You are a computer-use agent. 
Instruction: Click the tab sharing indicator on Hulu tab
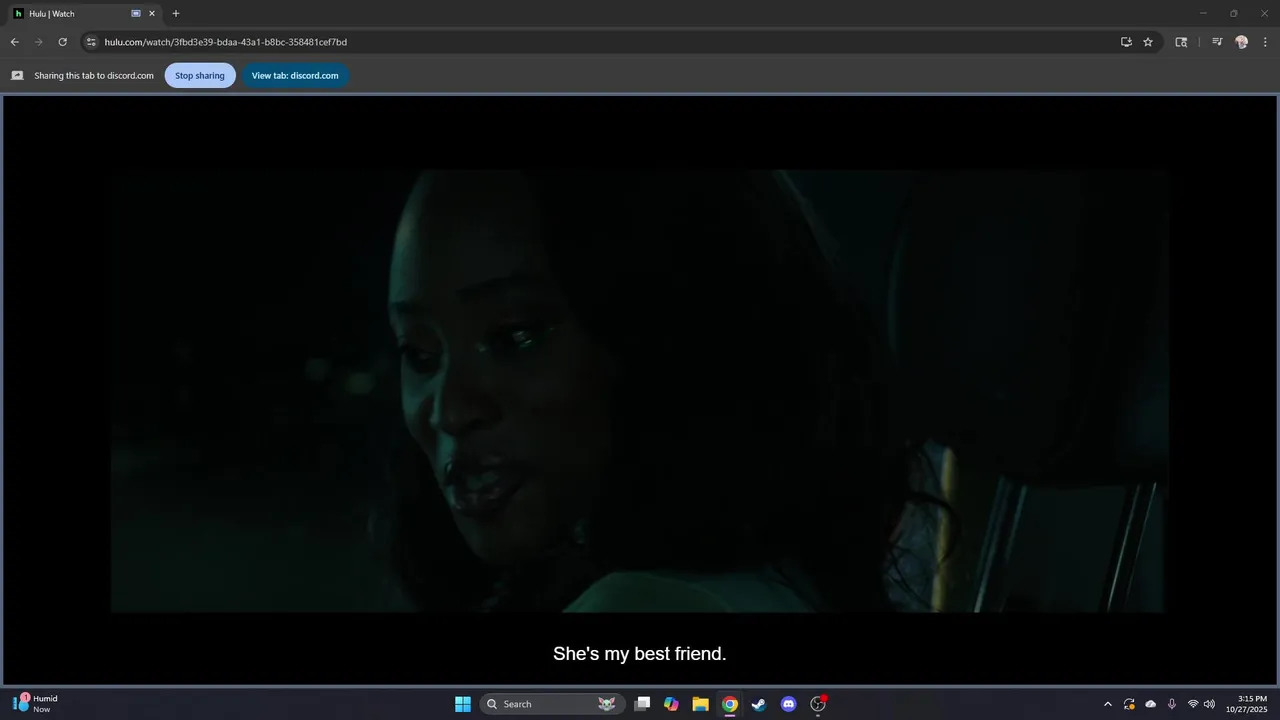coord(136,14)
